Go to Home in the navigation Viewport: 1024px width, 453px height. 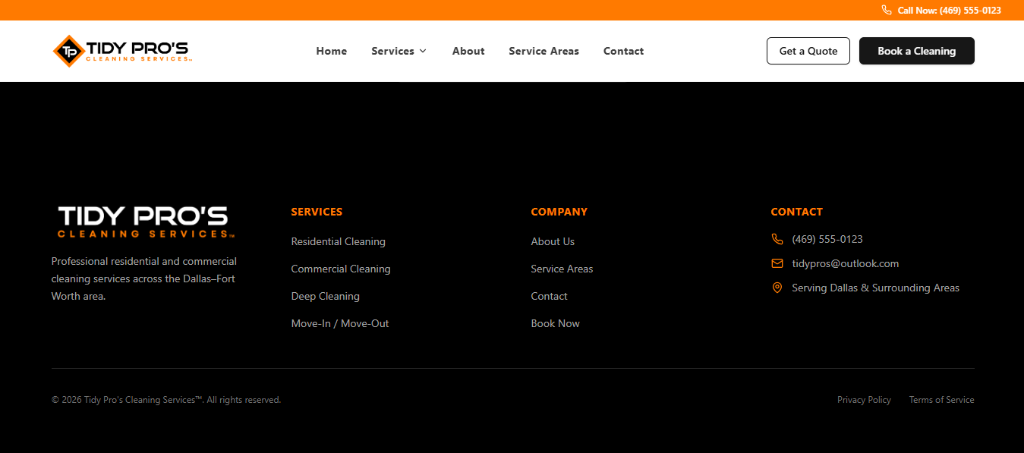[331, 51]
